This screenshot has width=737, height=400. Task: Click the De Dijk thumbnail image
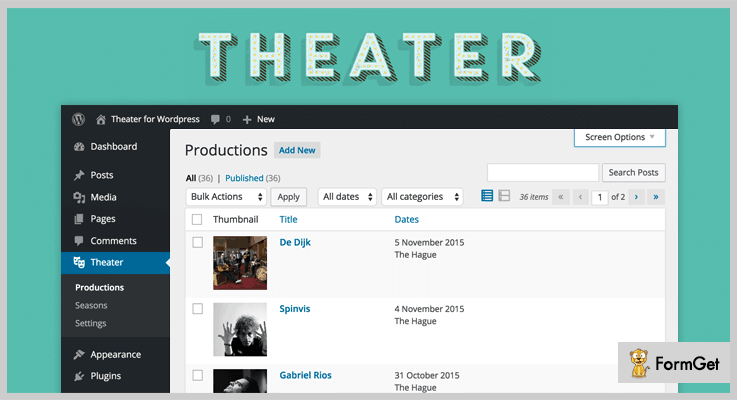coord(240,263)
